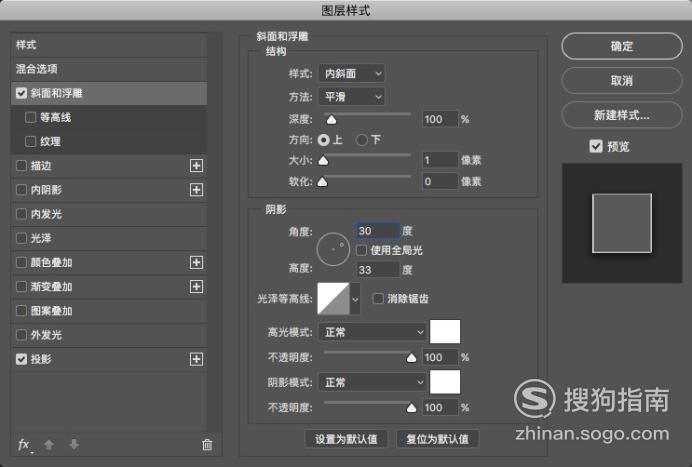Check 消除锯齿 option
Screen dimensions: 692x467
pyautogui.click(x=378, y=299)
